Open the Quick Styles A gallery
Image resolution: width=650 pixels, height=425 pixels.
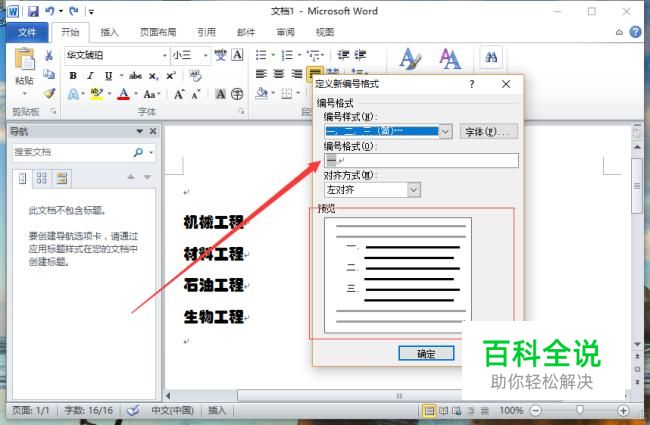(410, 58)
